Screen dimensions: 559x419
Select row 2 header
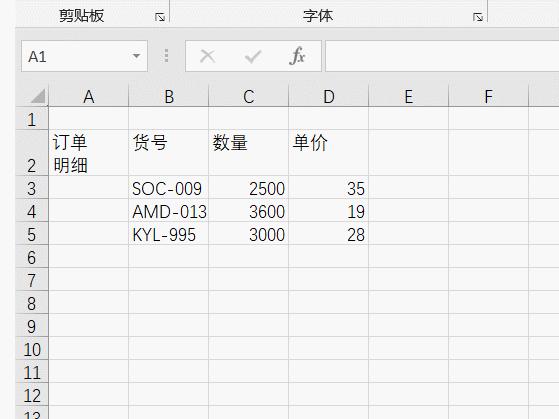point(32,153)
